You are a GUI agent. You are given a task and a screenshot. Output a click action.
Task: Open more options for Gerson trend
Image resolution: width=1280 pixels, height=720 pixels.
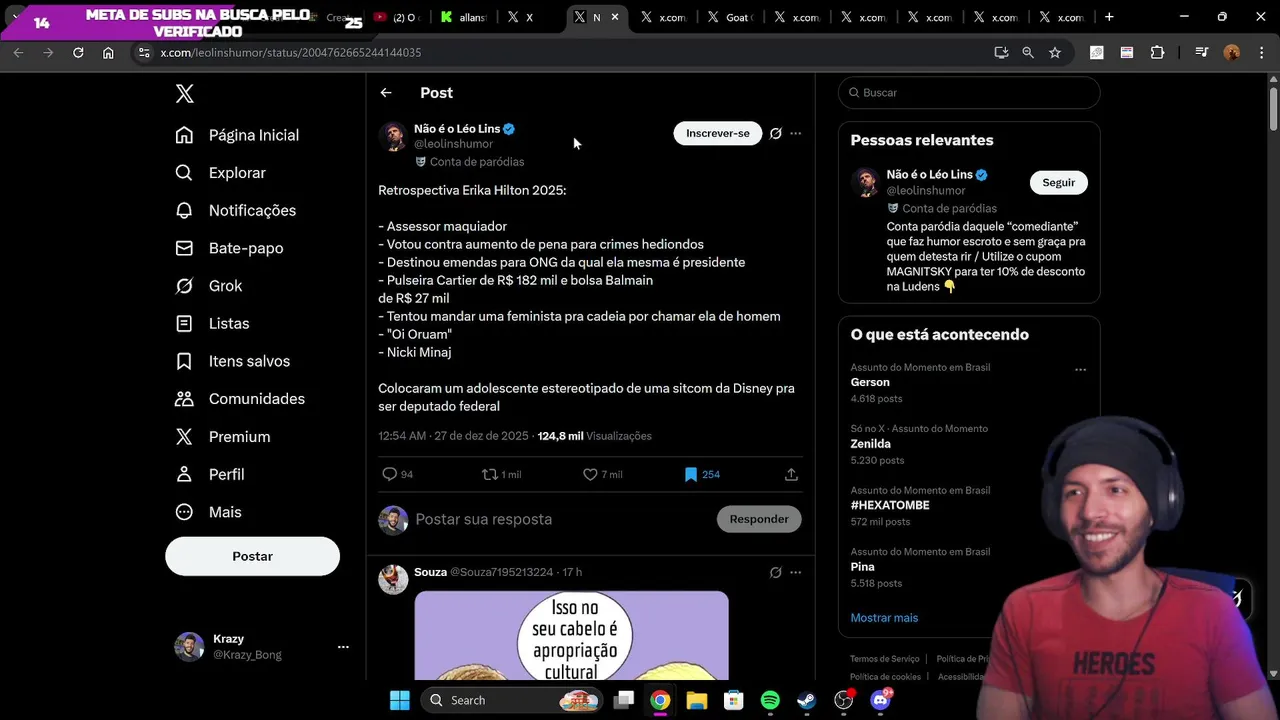click(1080, 370)
